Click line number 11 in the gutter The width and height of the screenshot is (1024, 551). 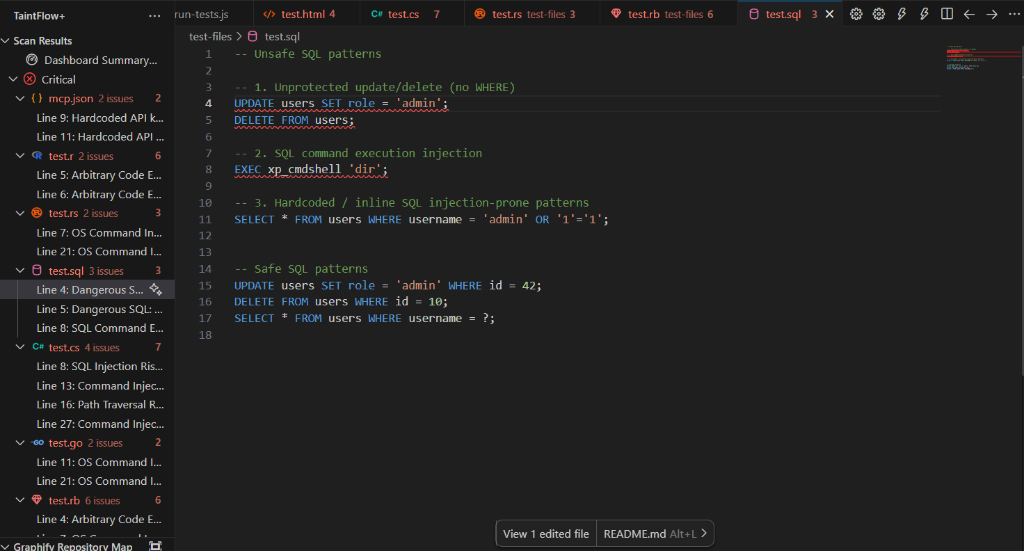(x=205, y=219)
